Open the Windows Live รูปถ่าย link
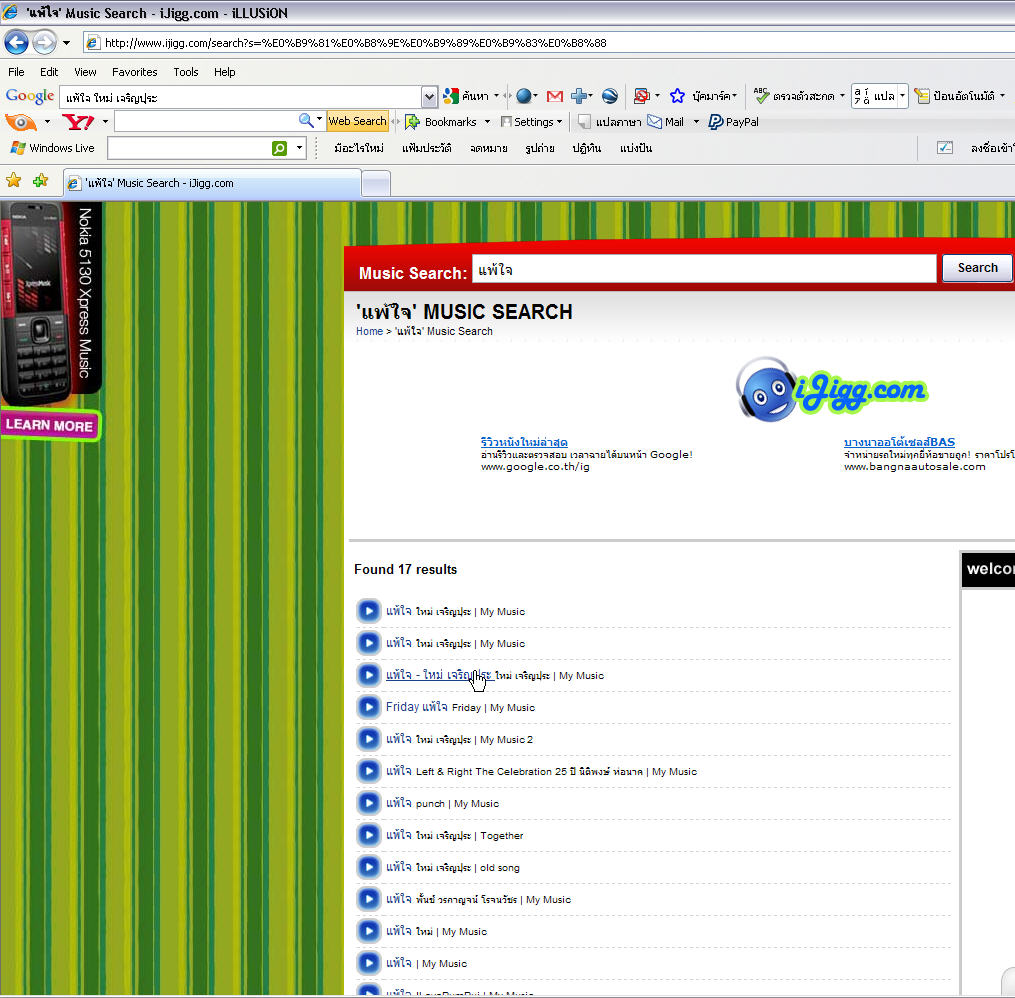 tap(540, 148)
